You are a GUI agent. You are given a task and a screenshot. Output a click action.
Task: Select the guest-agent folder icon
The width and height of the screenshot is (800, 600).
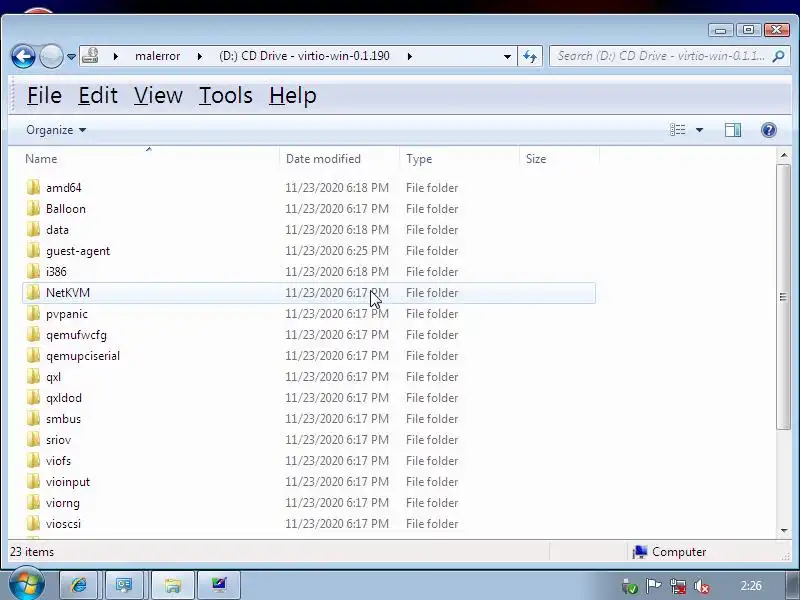[x=33, y=250]
